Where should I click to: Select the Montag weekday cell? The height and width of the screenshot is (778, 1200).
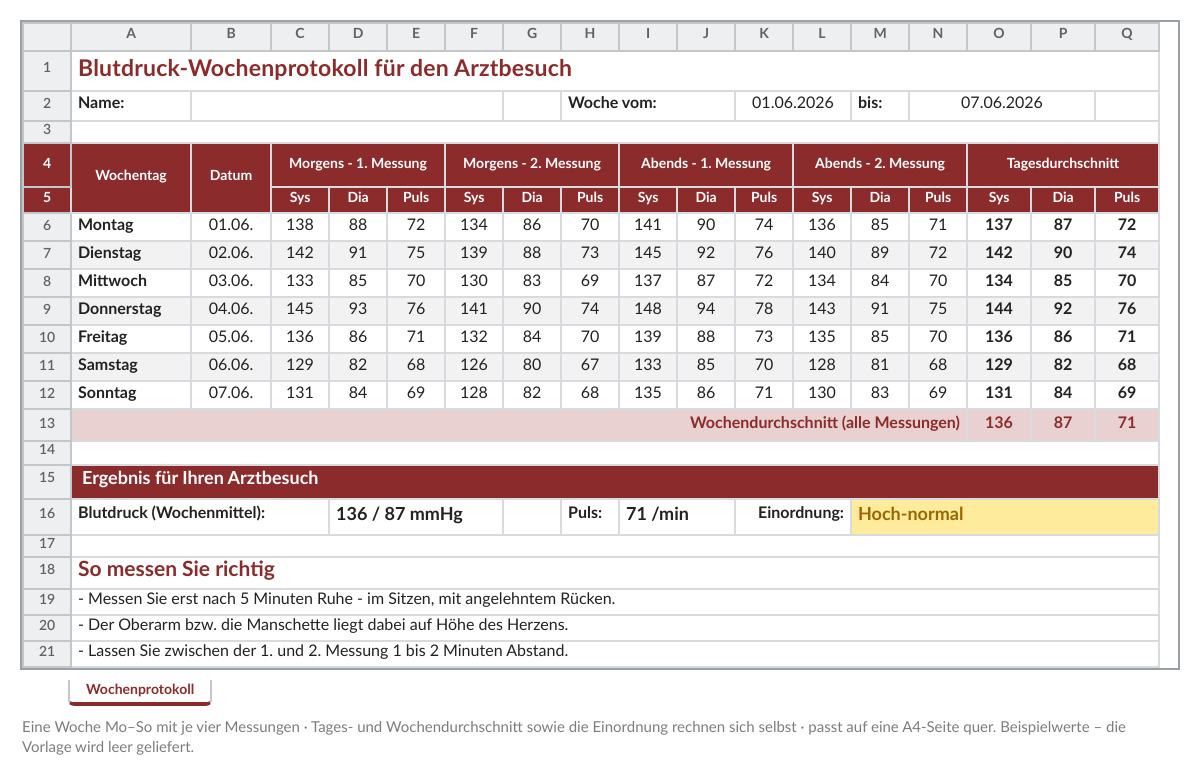tap(131, 225)
